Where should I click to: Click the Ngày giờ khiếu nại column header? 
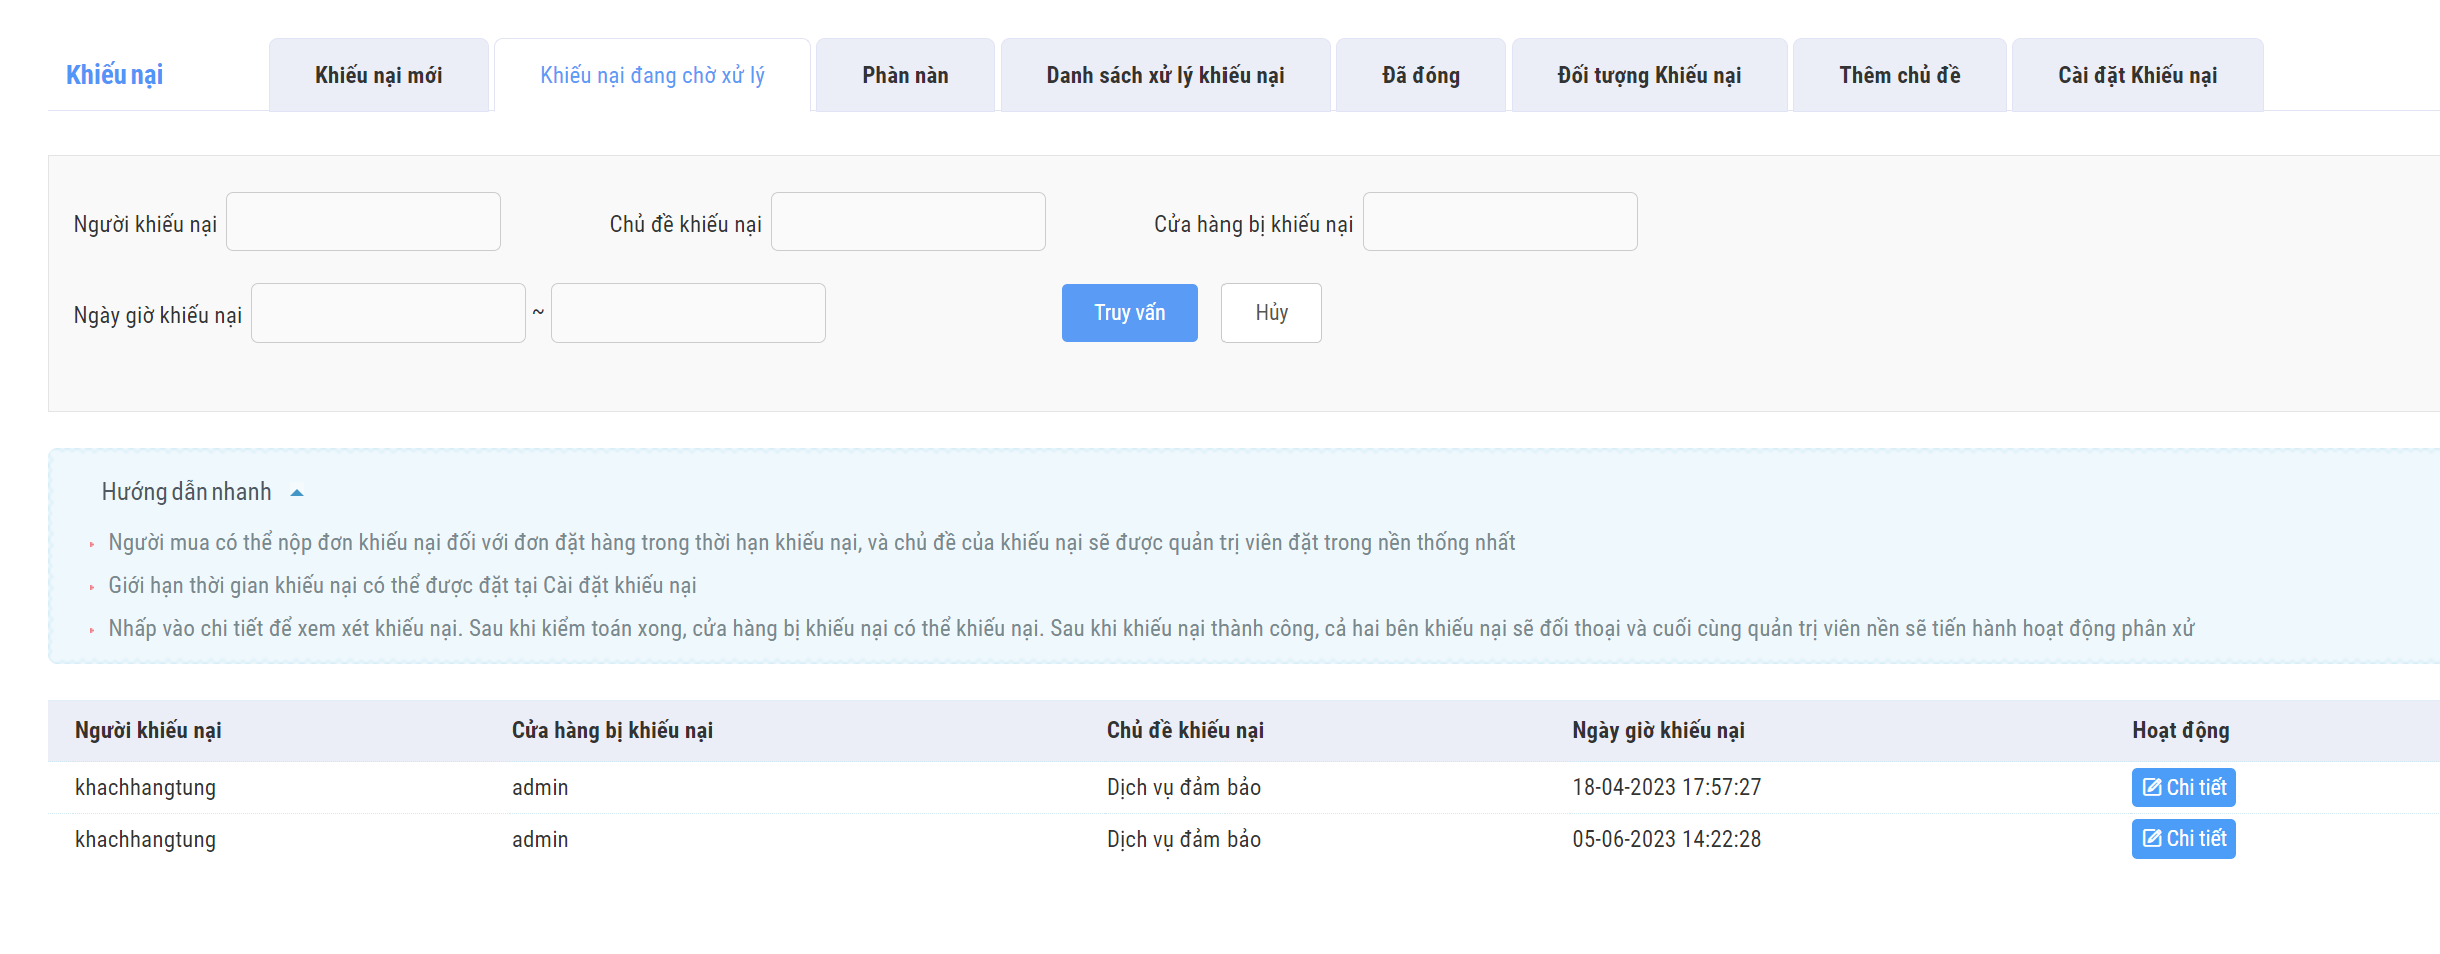1658,731
